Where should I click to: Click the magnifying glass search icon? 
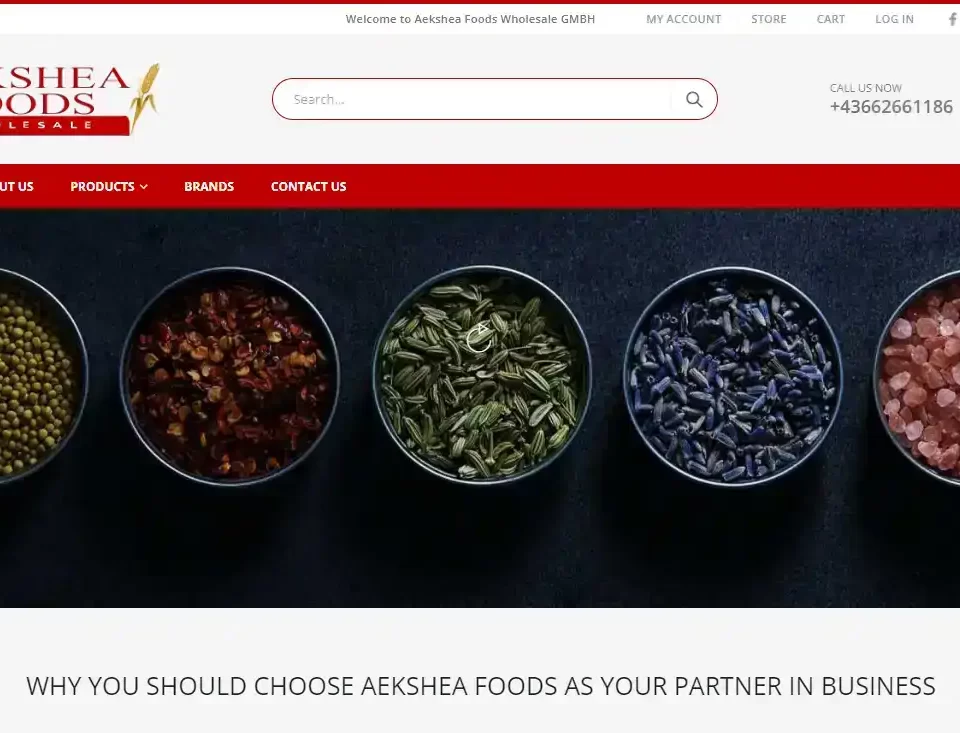[694, 99]
